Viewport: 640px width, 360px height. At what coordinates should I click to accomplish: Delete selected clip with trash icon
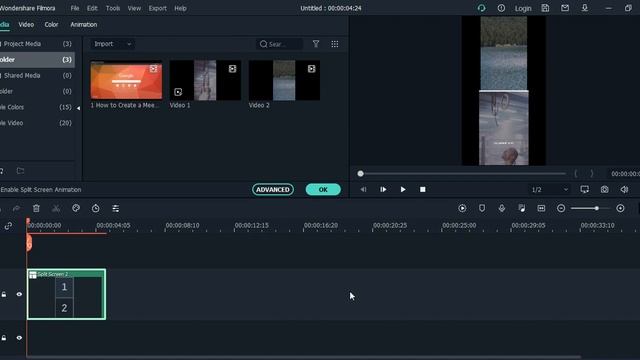pyautogui.click(x=36, y=209)
